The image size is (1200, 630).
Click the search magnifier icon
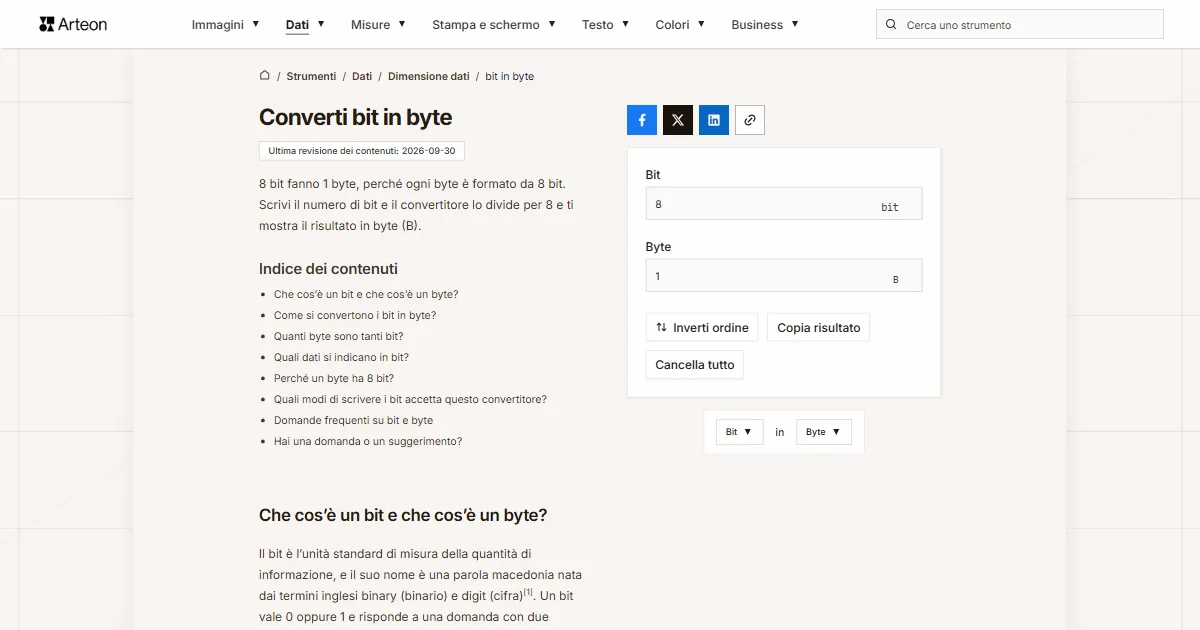(891, 24)
